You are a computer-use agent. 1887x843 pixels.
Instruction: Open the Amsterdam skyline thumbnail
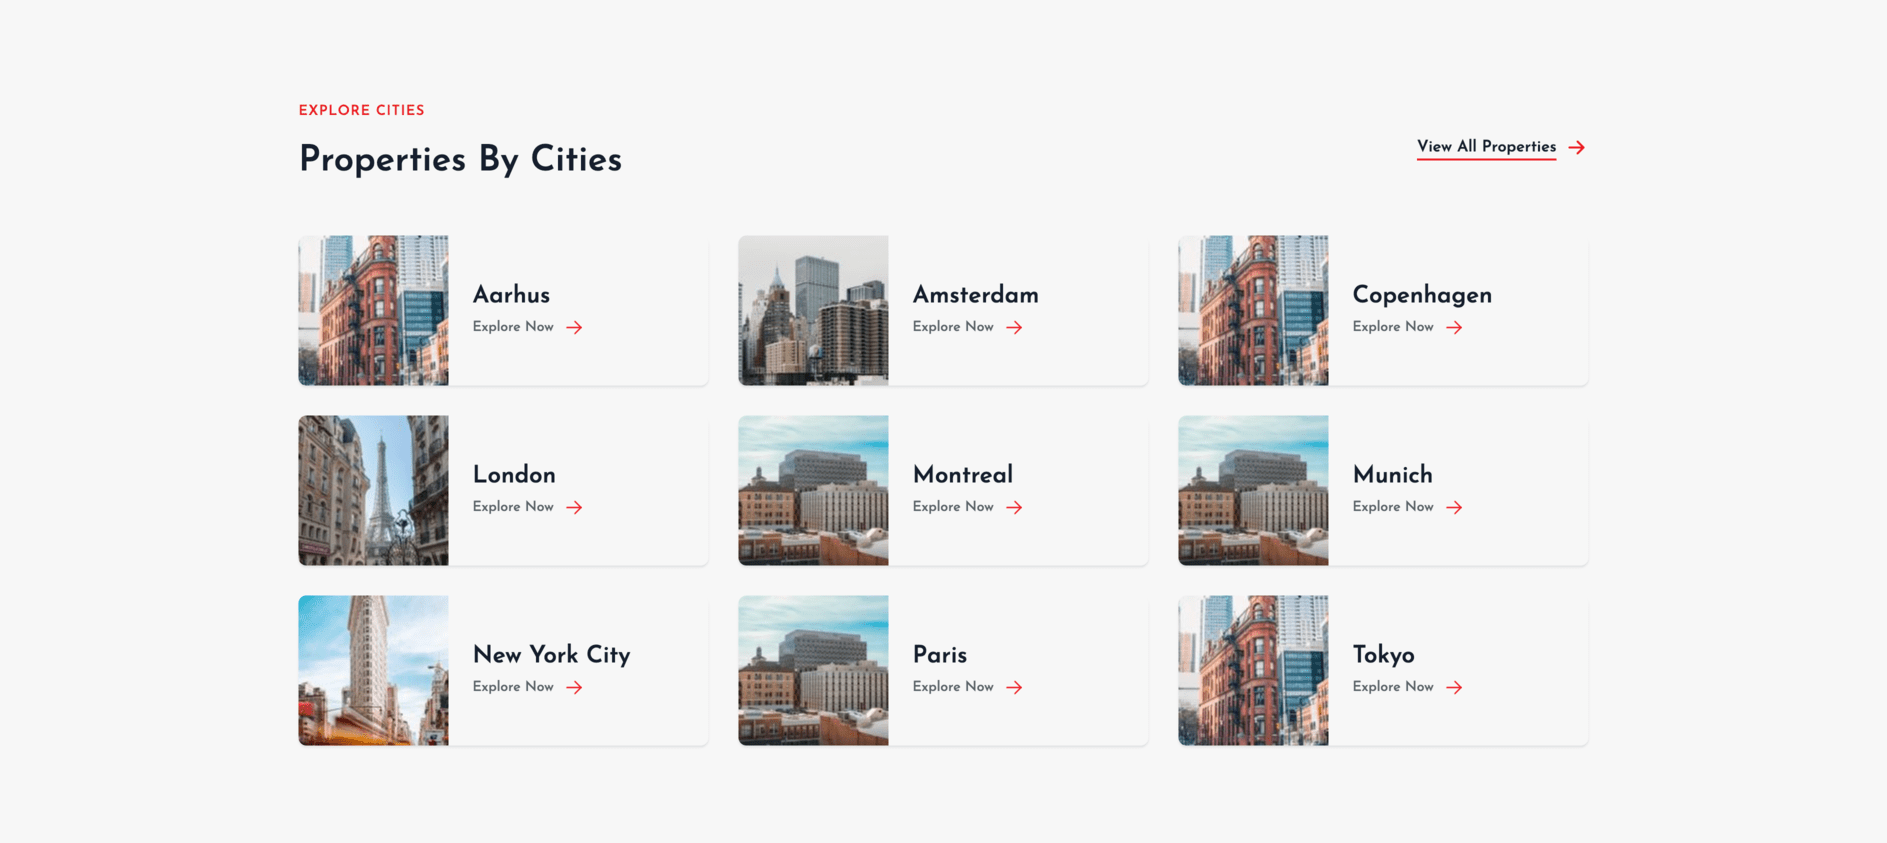(x=813, y=310)
